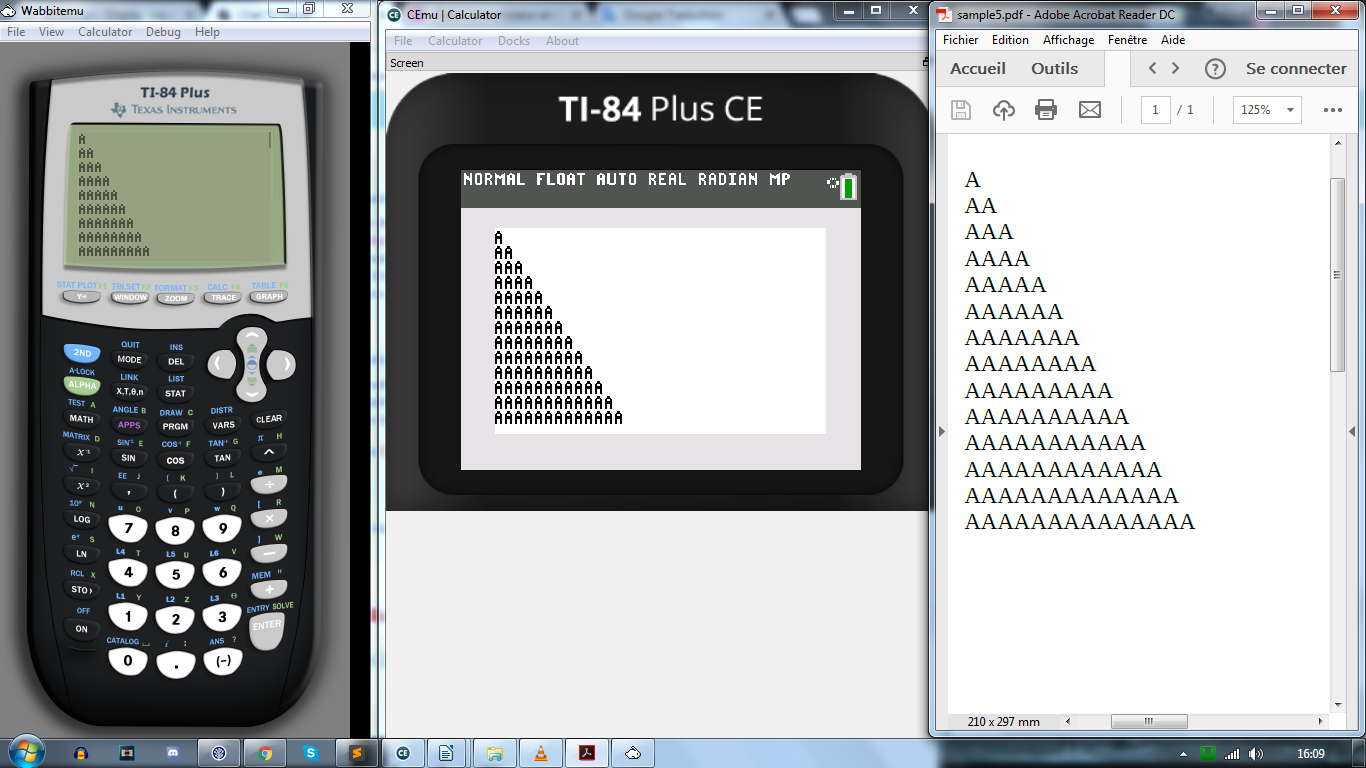Click the page number field in Acrobat
This screenshot has width=1366, height=768.
click(1155, 110)
